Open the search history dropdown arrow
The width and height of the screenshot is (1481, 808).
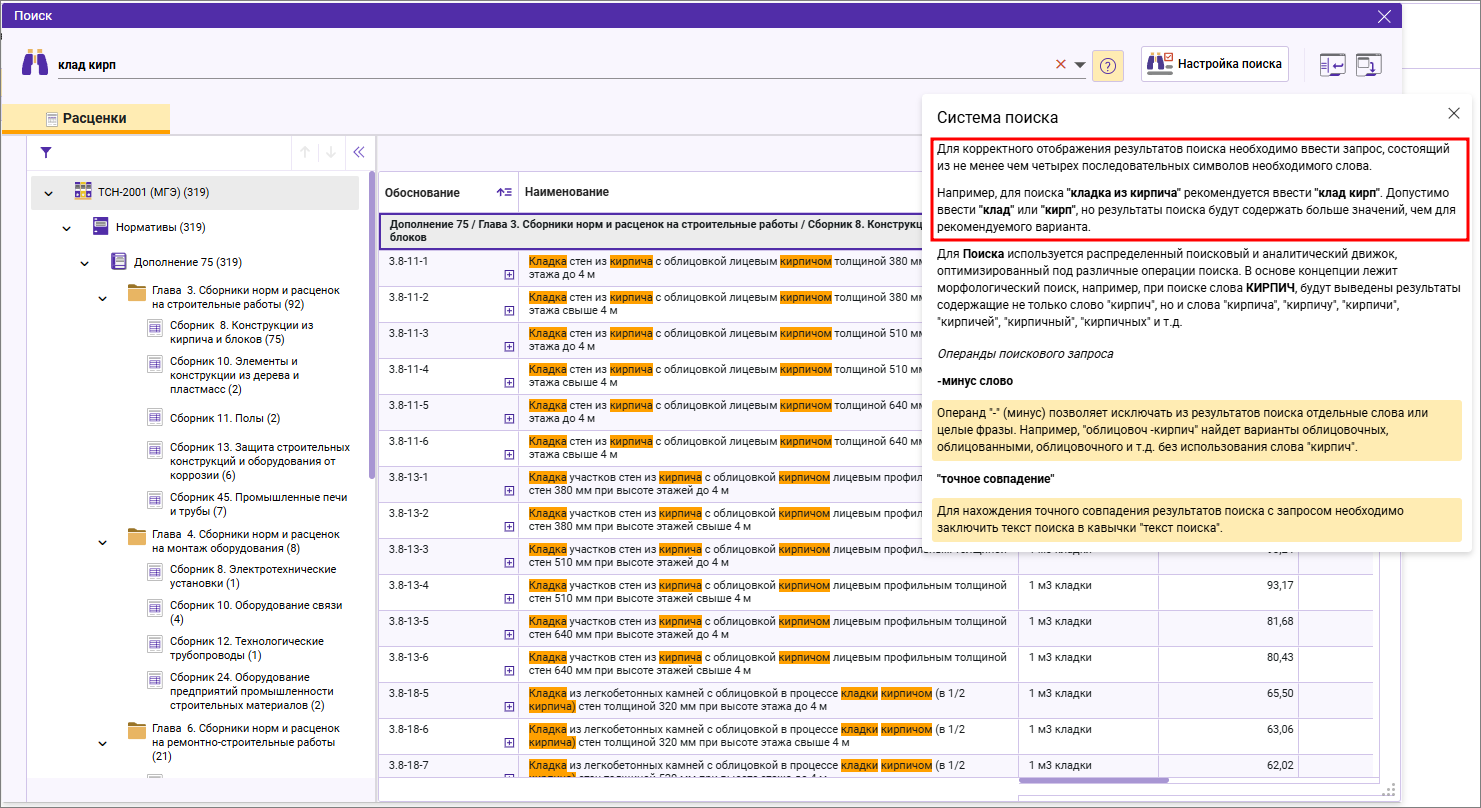tap(1080, 65)
